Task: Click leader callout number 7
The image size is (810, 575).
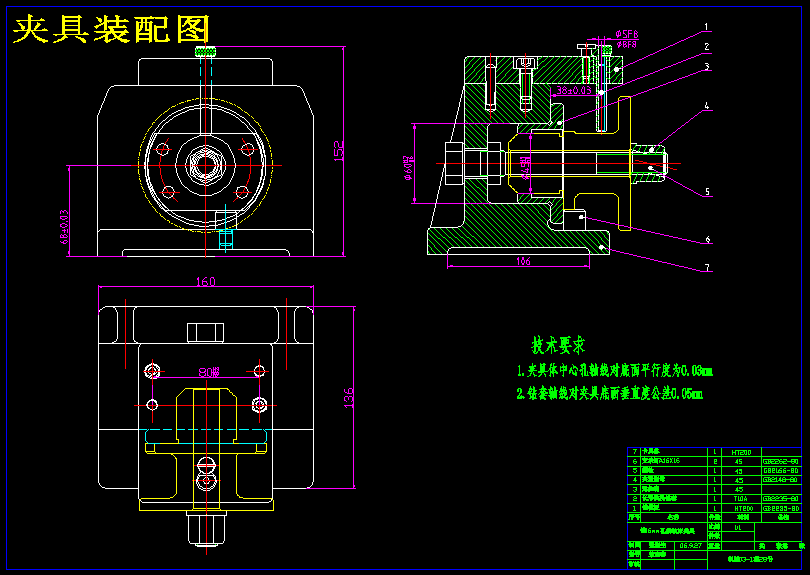Action: tap(708, 268)
